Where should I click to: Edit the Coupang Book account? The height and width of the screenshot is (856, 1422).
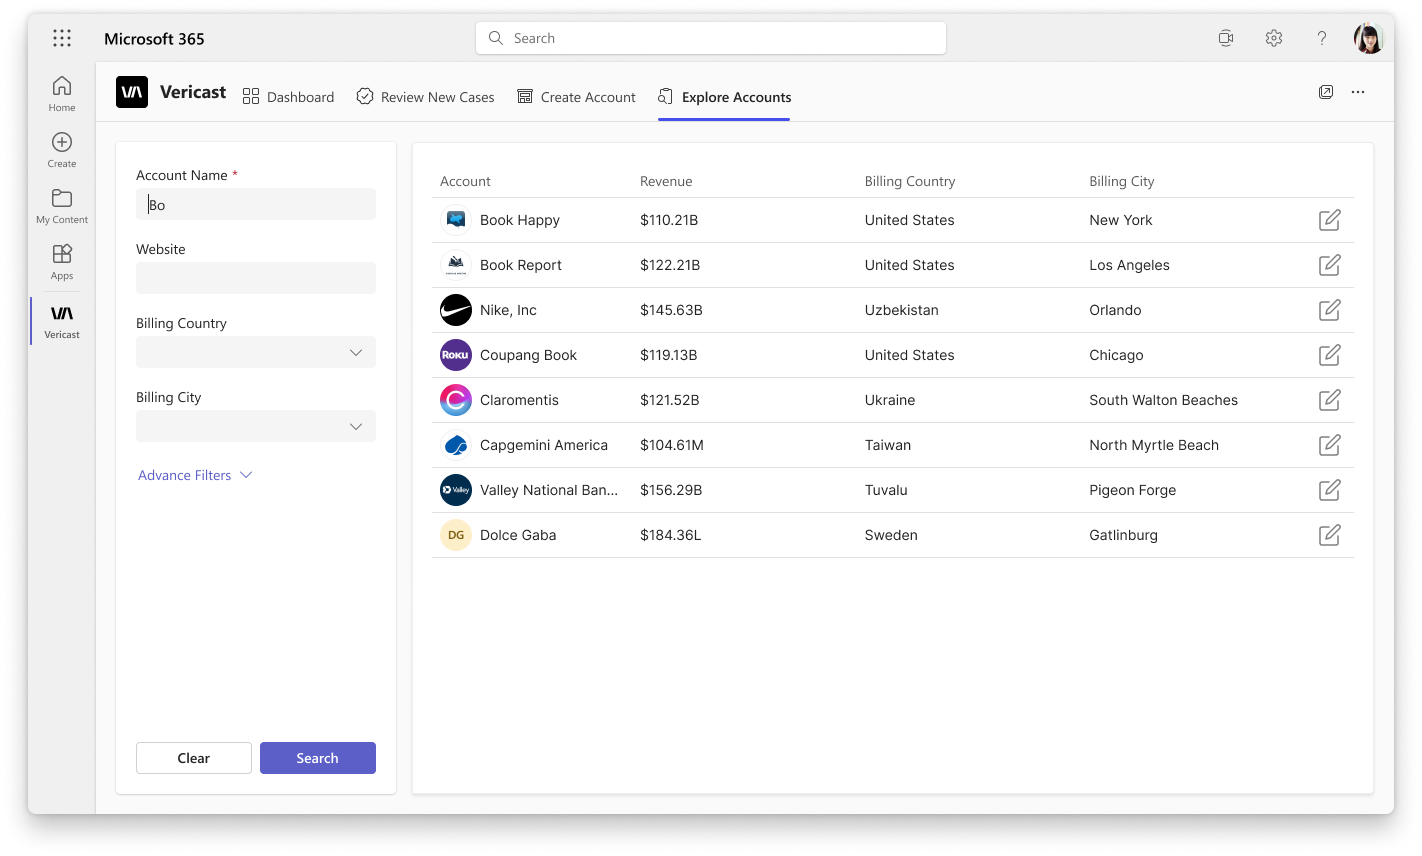pos(1329,355)
